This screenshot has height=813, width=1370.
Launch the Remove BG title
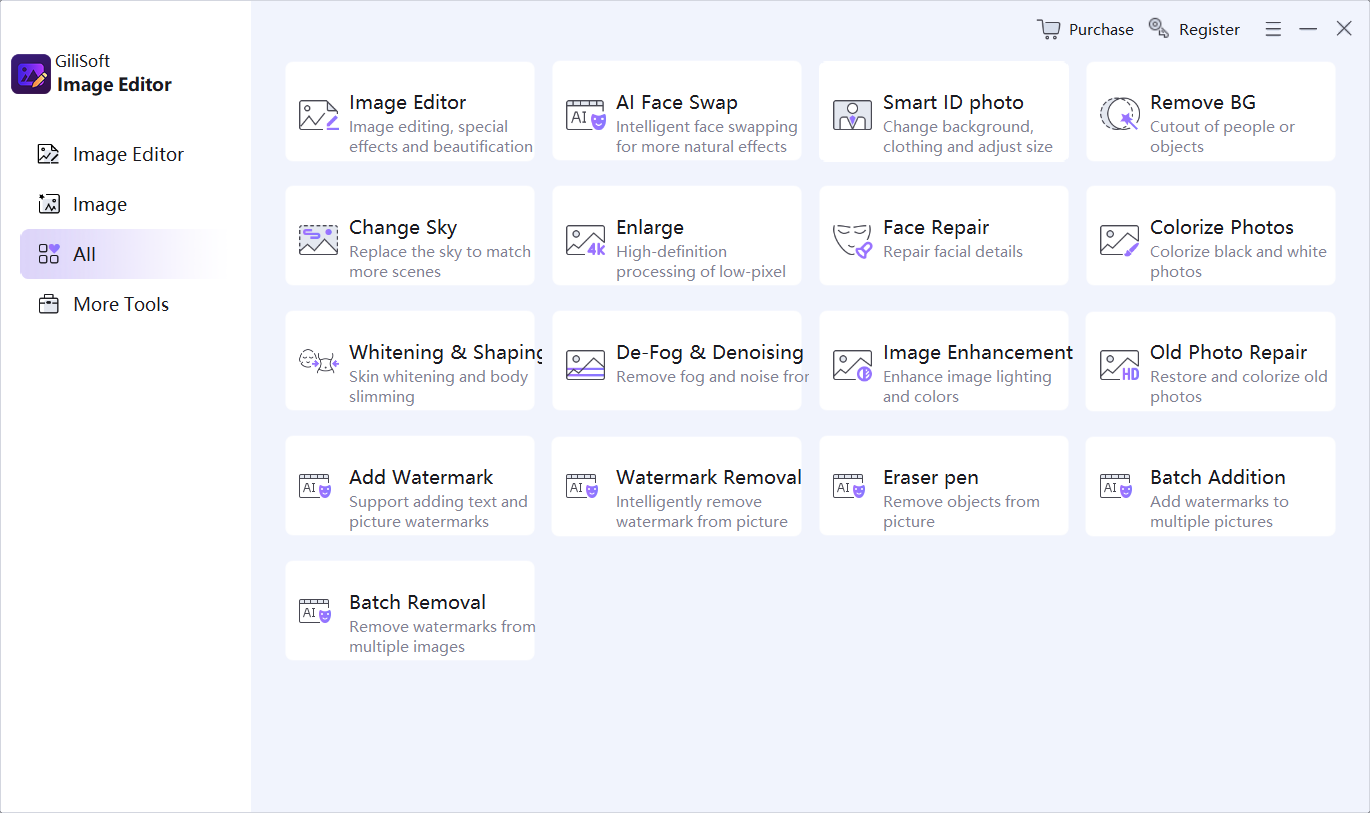1202,102
